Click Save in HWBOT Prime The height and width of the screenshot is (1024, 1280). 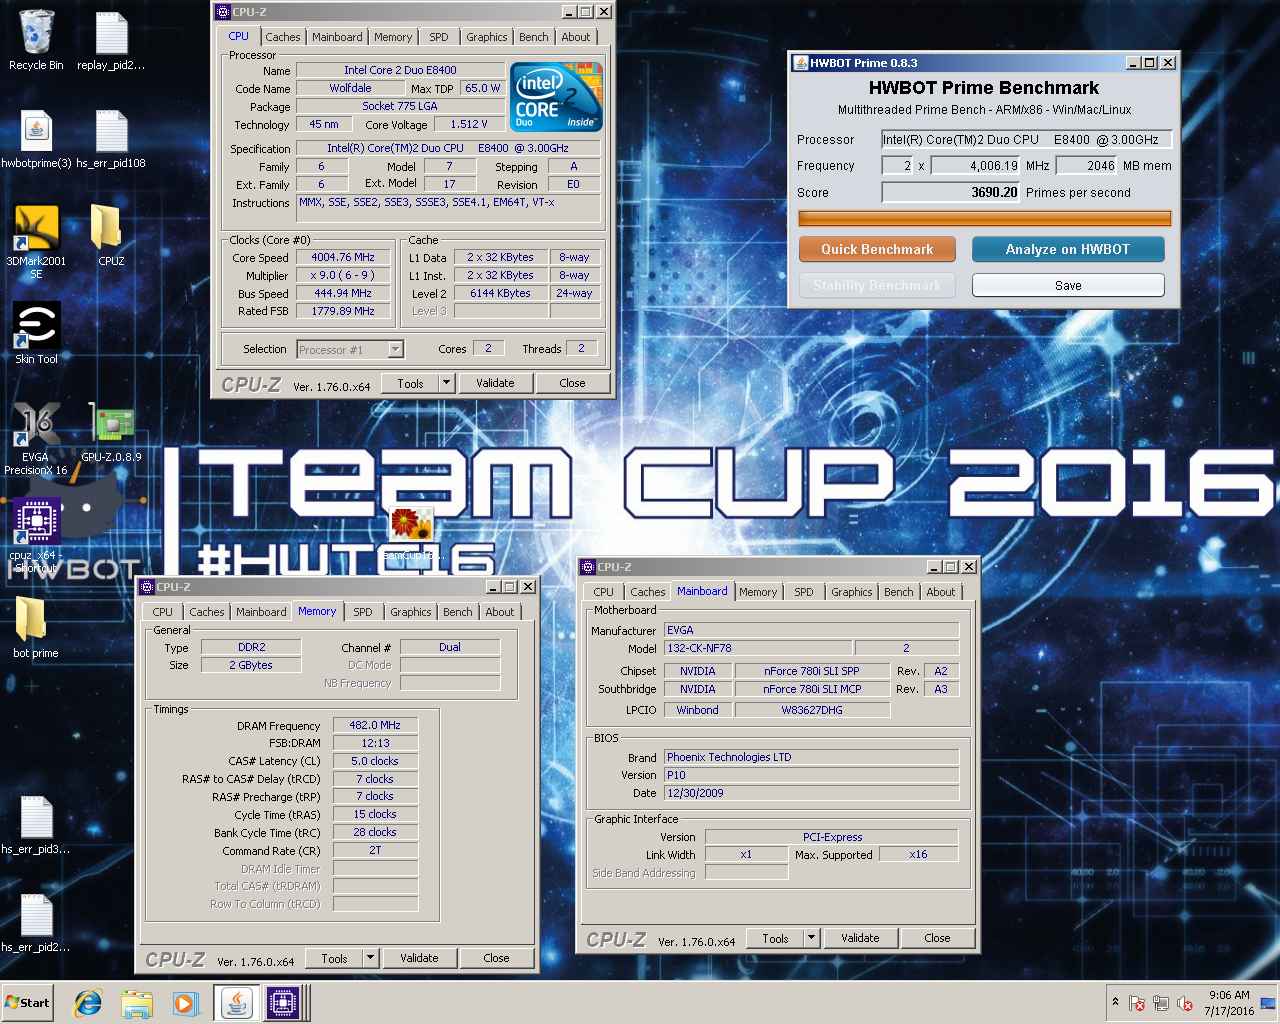[1068, 285]
